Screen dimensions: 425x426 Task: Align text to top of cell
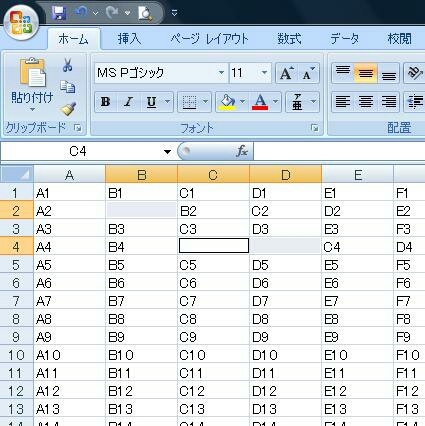[343, 73]
